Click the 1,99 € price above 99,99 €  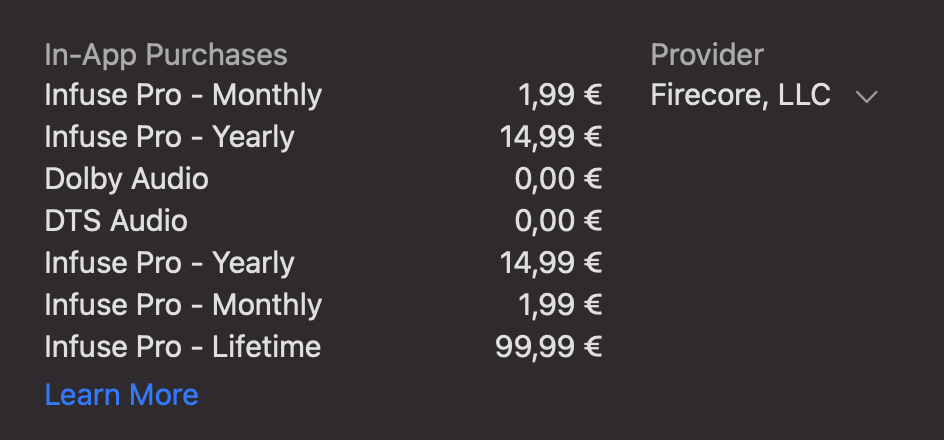(x=560, y=305)
